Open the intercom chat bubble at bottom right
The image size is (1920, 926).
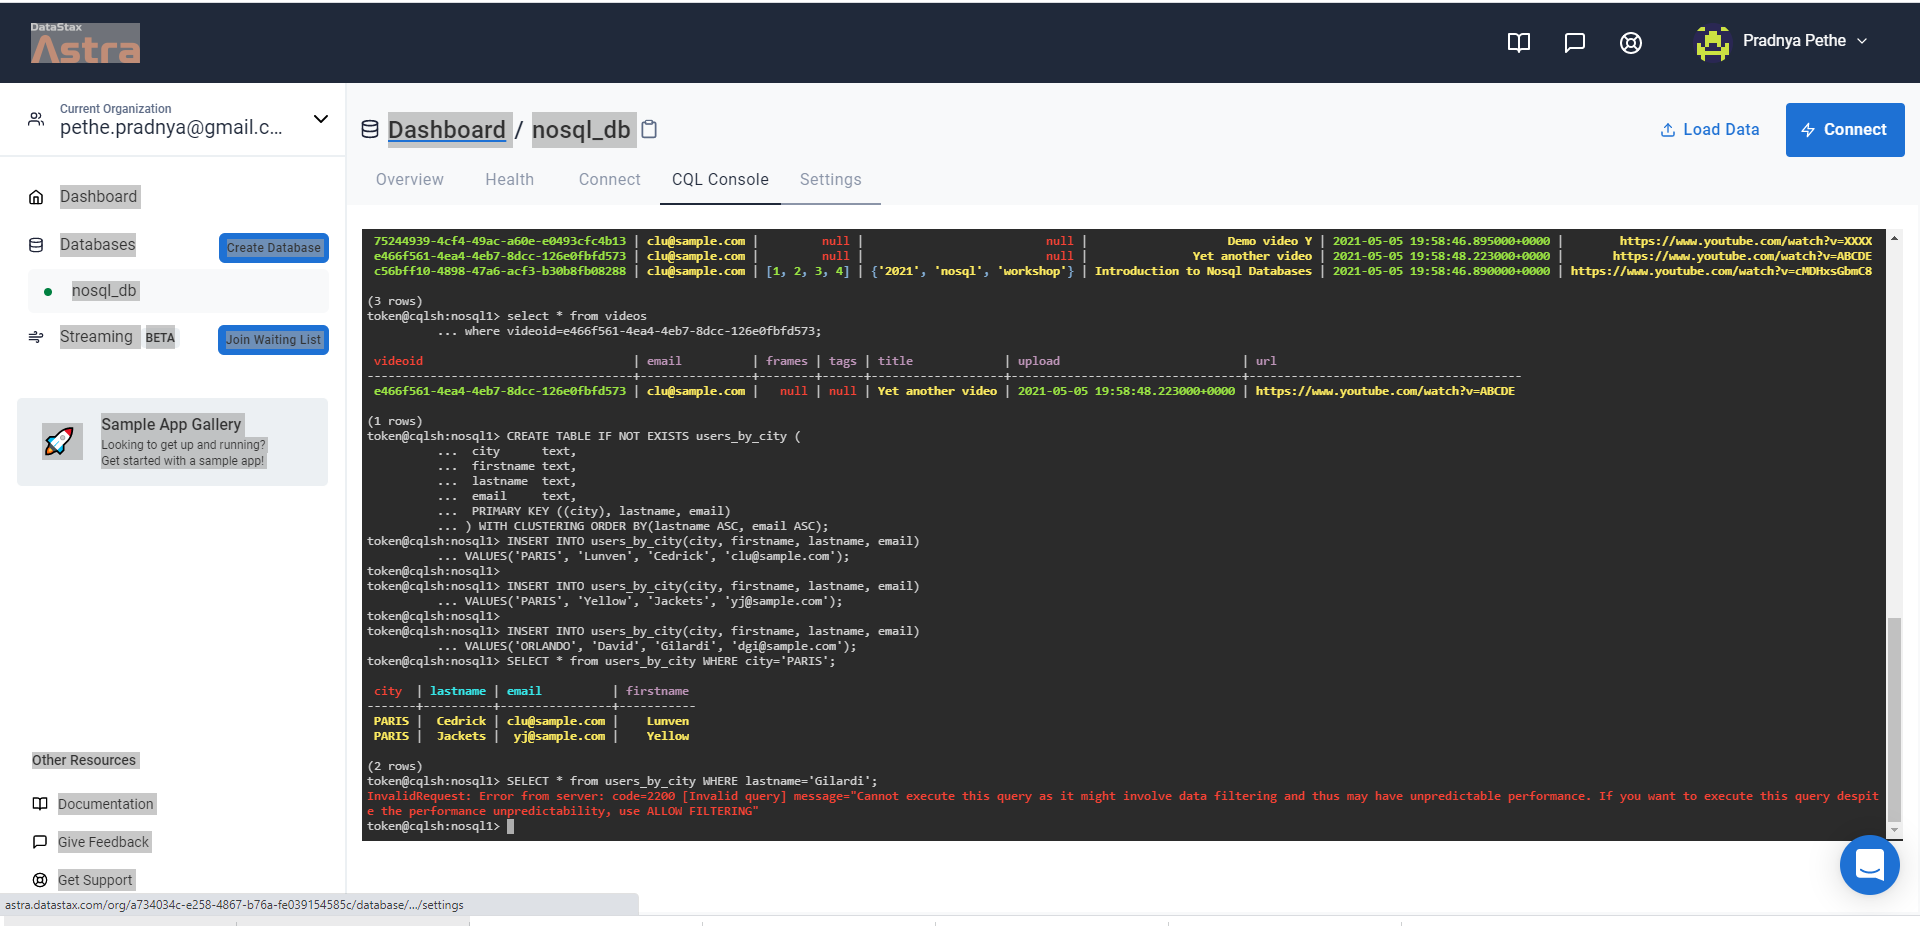pos(1869,865)
